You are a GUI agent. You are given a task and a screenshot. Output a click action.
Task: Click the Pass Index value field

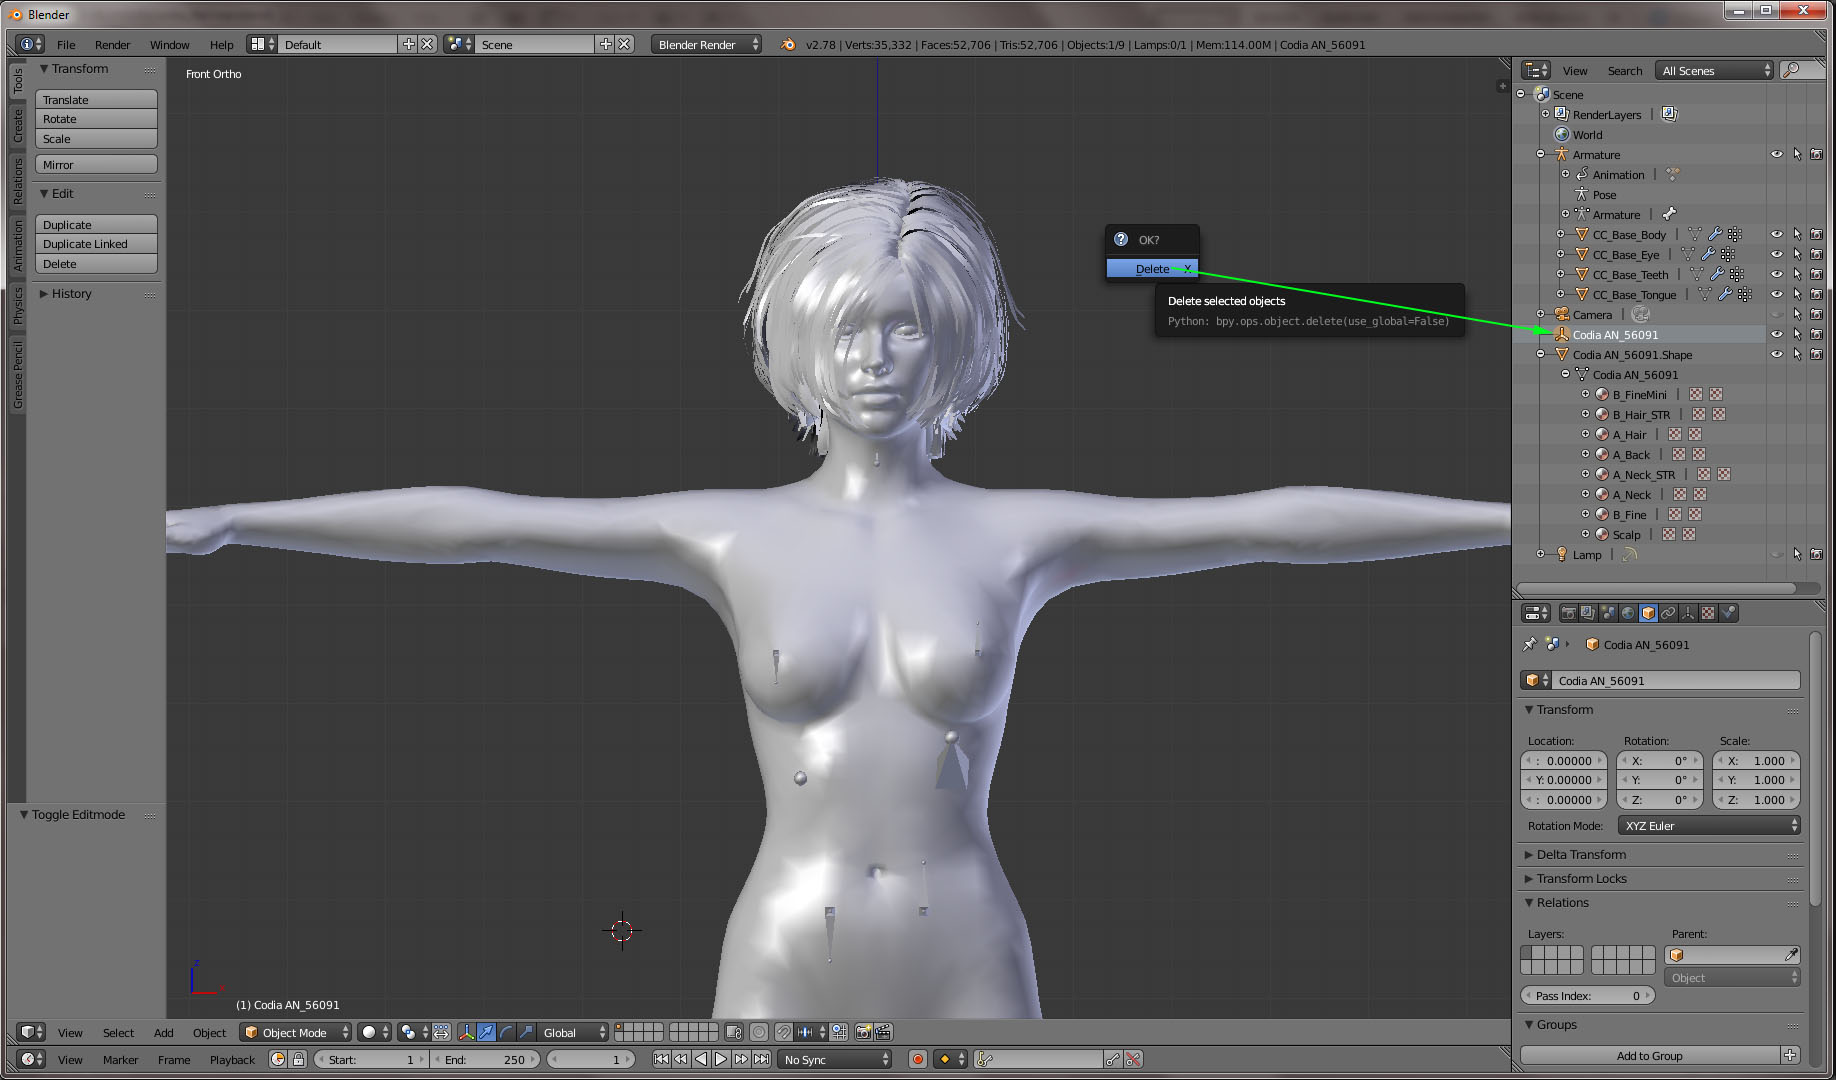[x=1588, y=995]
